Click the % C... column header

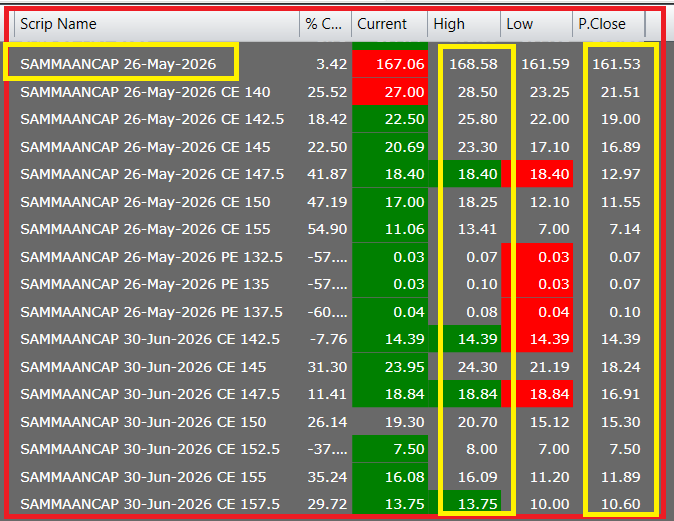point(325,24)
